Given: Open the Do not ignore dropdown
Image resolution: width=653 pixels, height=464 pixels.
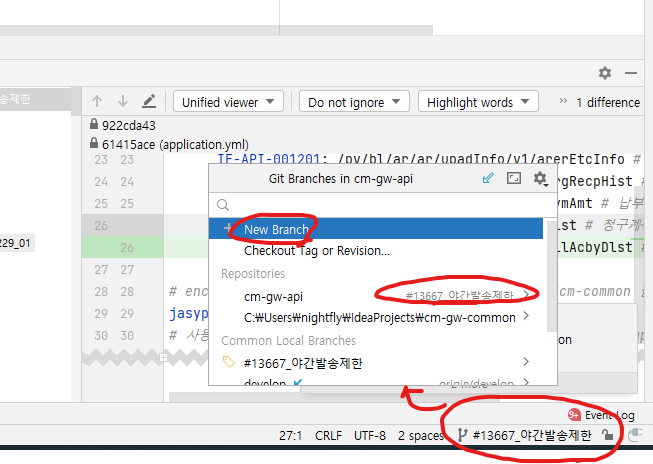Looking at the screenshot, I should (x=355, y=102).
